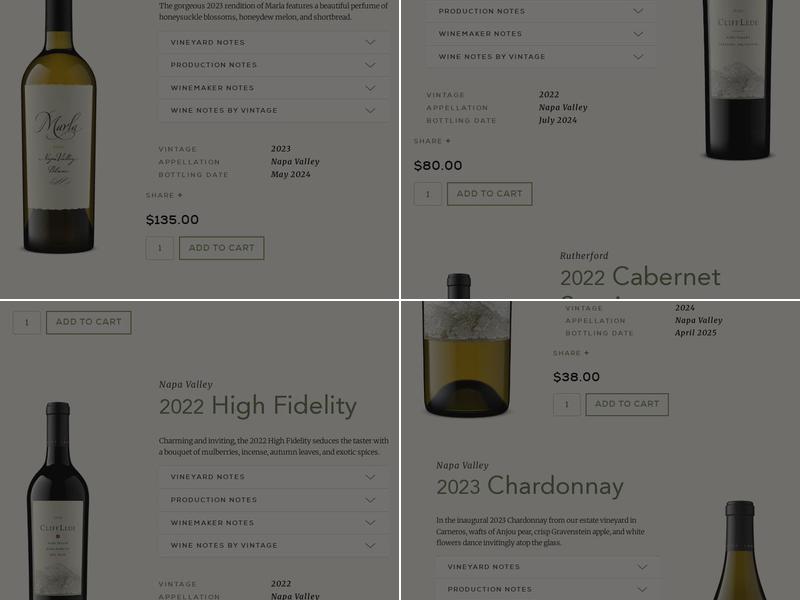Click Add to Cart next to $38.00
The image size is (800, 600).
pos(627,404)
